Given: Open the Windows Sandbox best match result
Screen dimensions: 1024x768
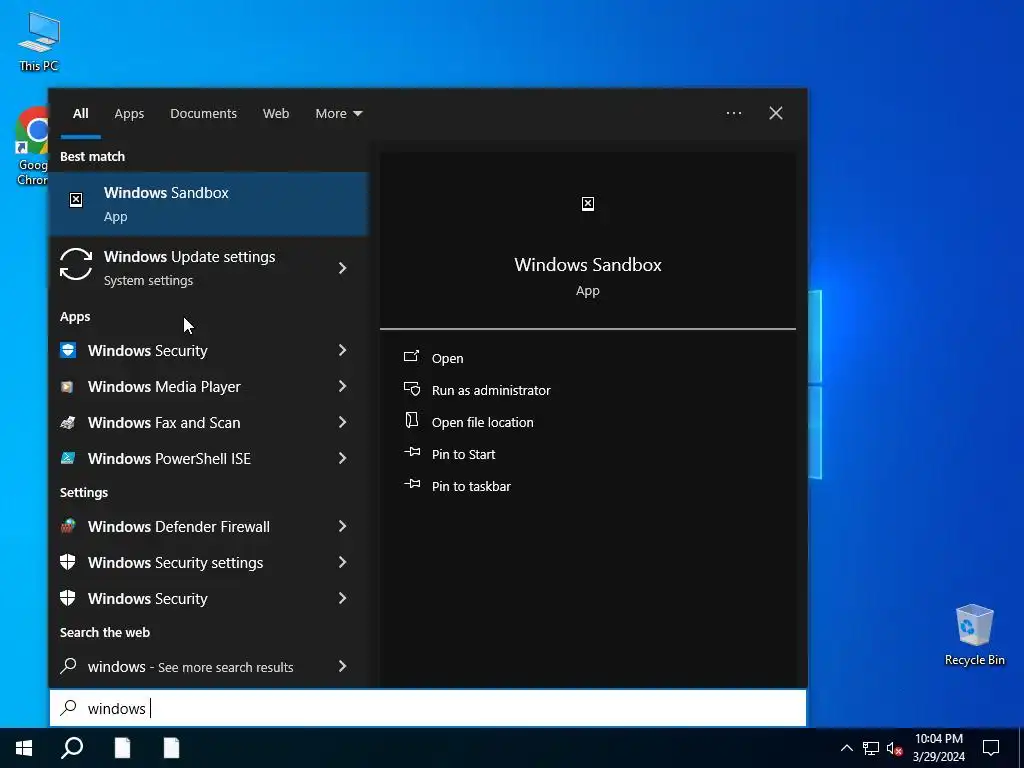Looking at the screenshot, I should (209, 204).
